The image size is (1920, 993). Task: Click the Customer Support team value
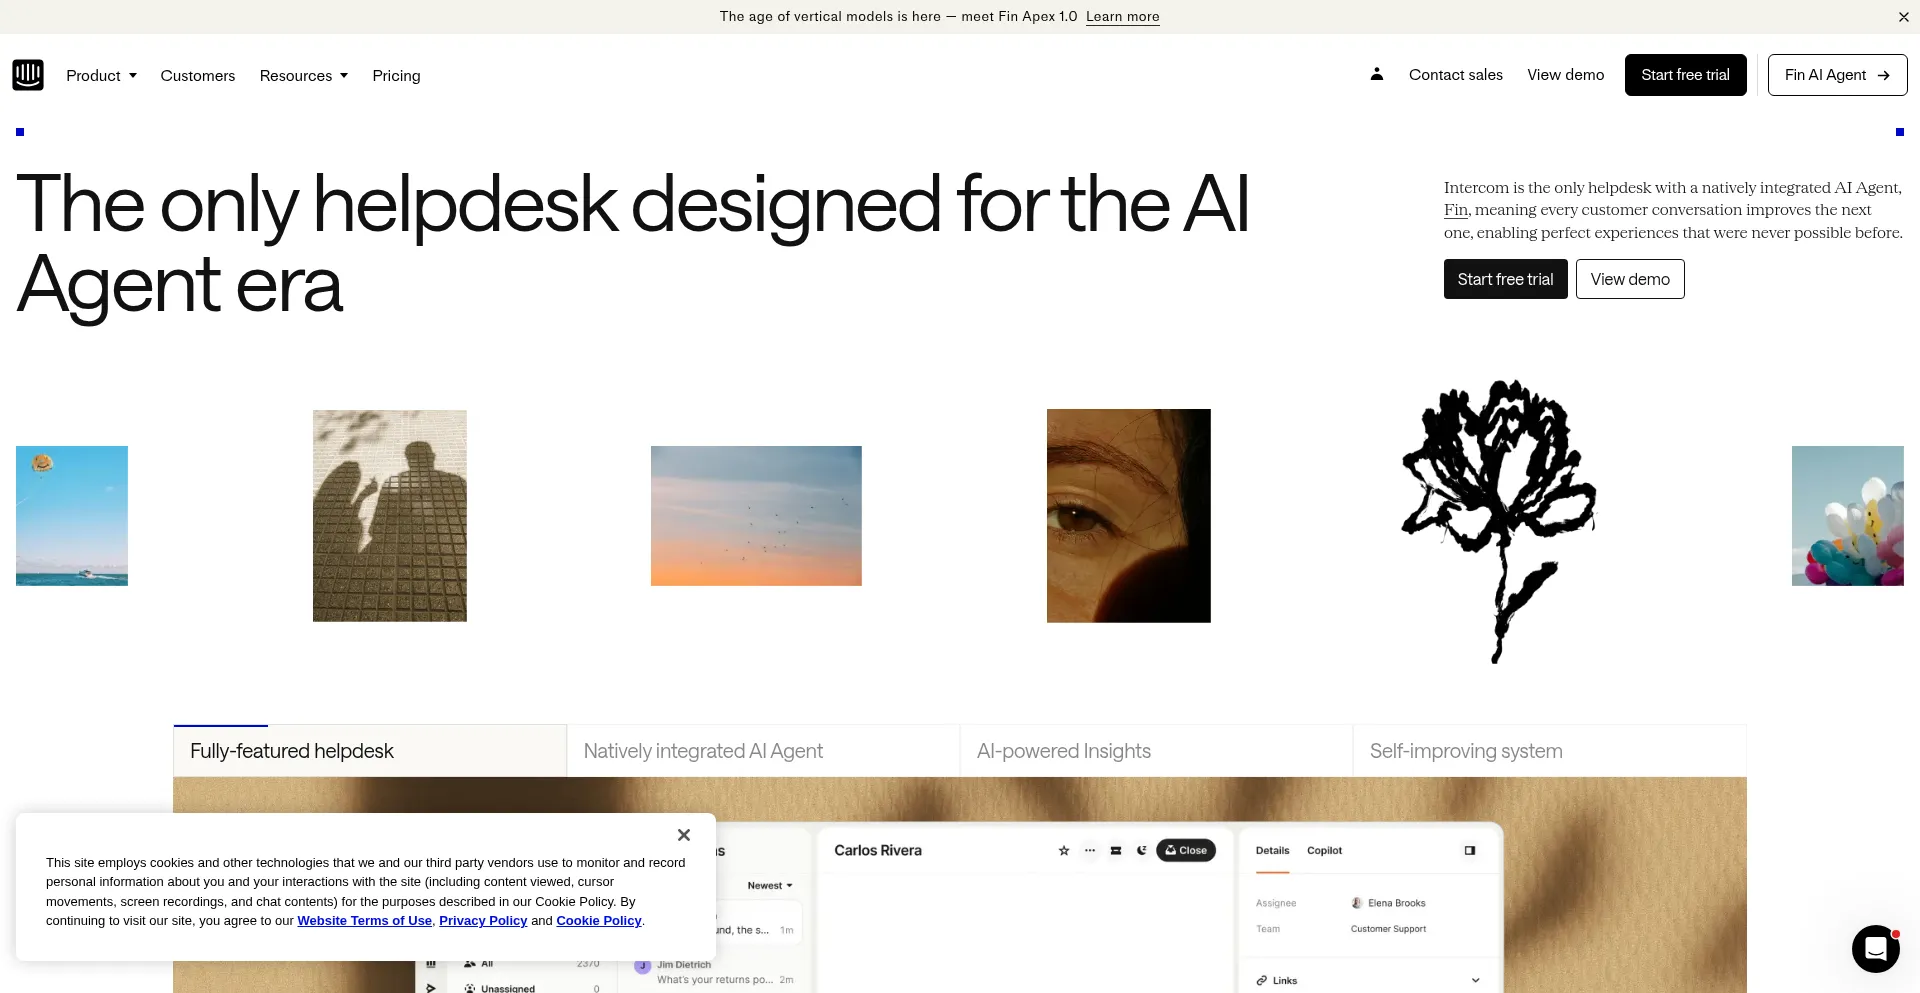pos(1389,929)
